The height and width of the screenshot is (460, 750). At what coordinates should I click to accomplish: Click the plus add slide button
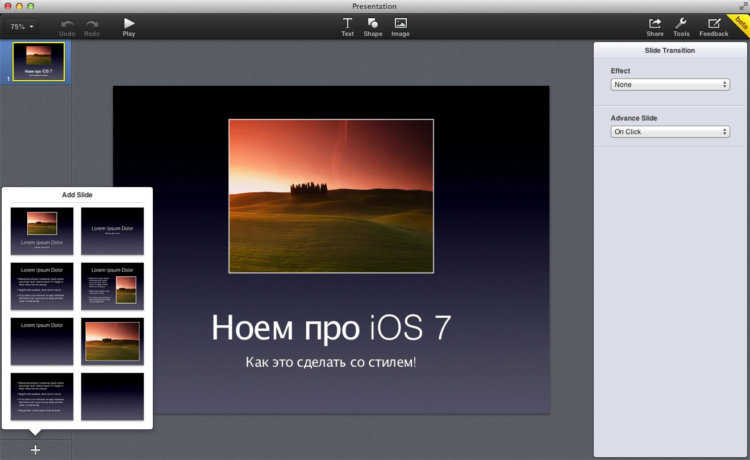tap(35, 449)
